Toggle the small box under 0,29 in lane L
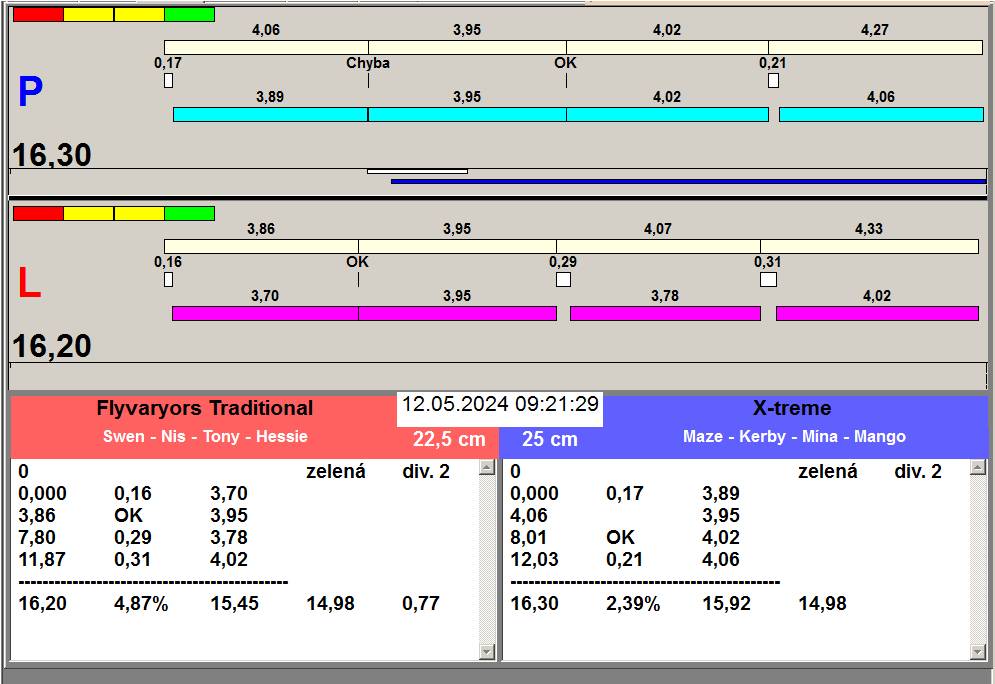Image resolution: width=995 pixels, height=684 pixels. [563, 280]
